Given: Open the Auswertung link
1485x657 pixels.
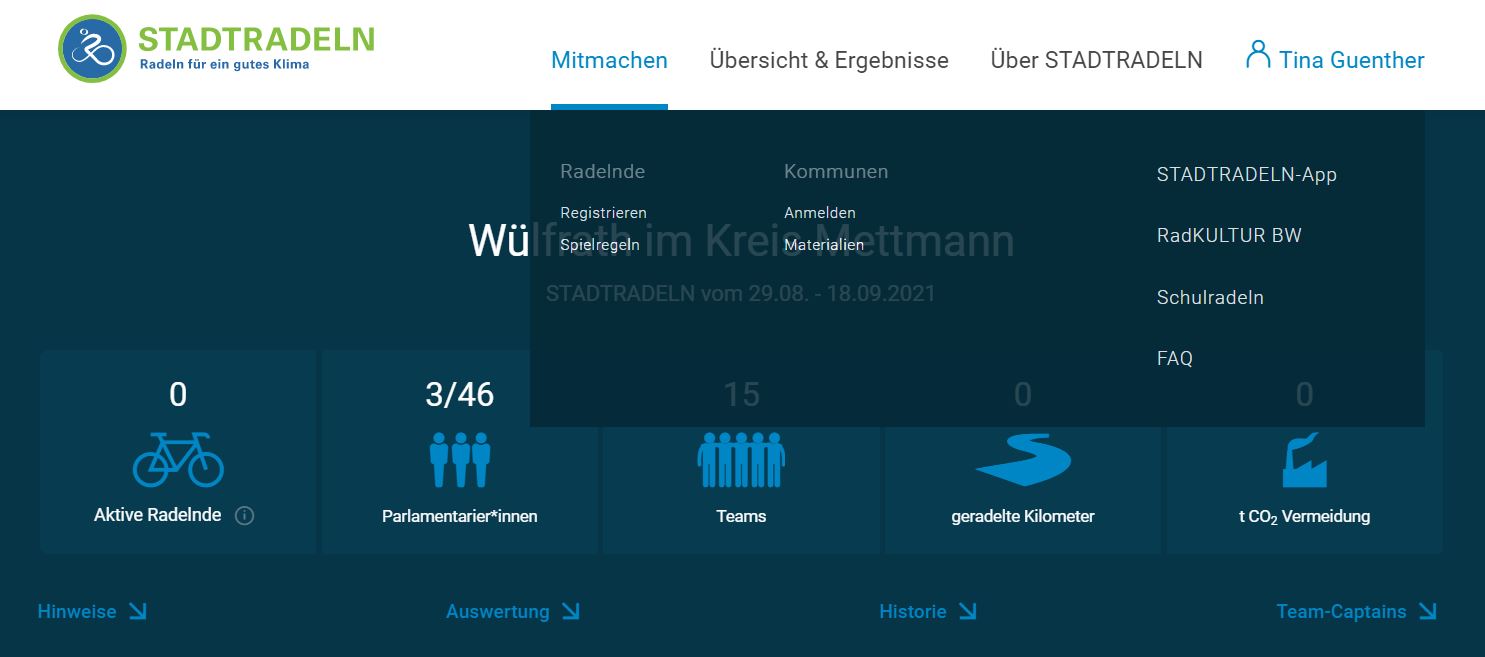Looking at the screenshot, I should point(497,611).
